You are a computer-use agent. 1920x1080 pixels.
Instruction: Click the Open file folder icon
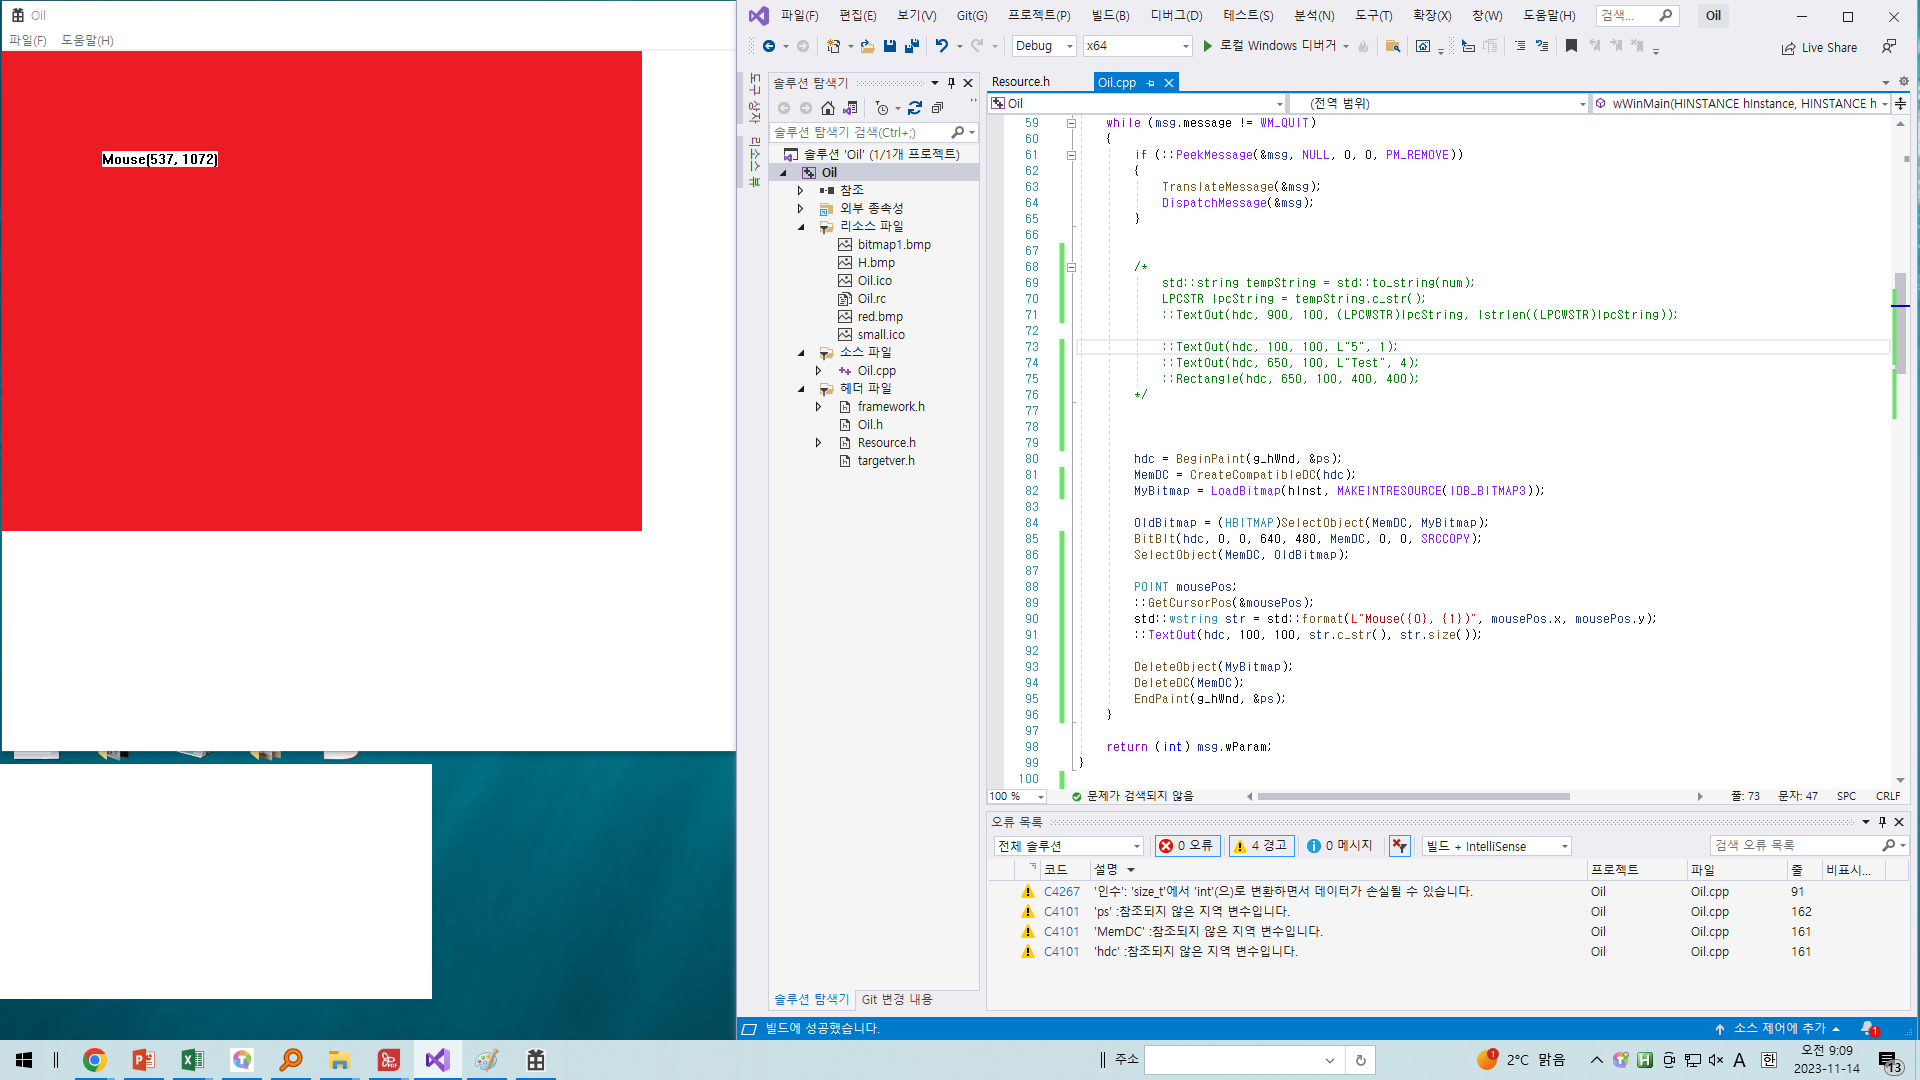point(867,46)
